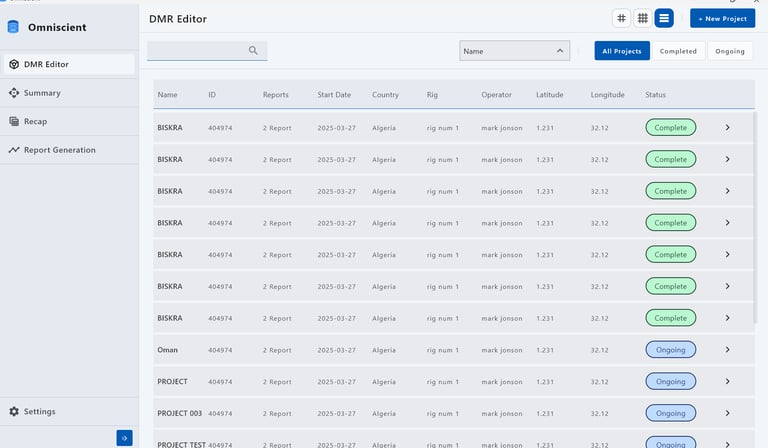Viewport: 768px width, 448px height.
Task: Click the Rig column header
Action: click(x=432, y=94)
